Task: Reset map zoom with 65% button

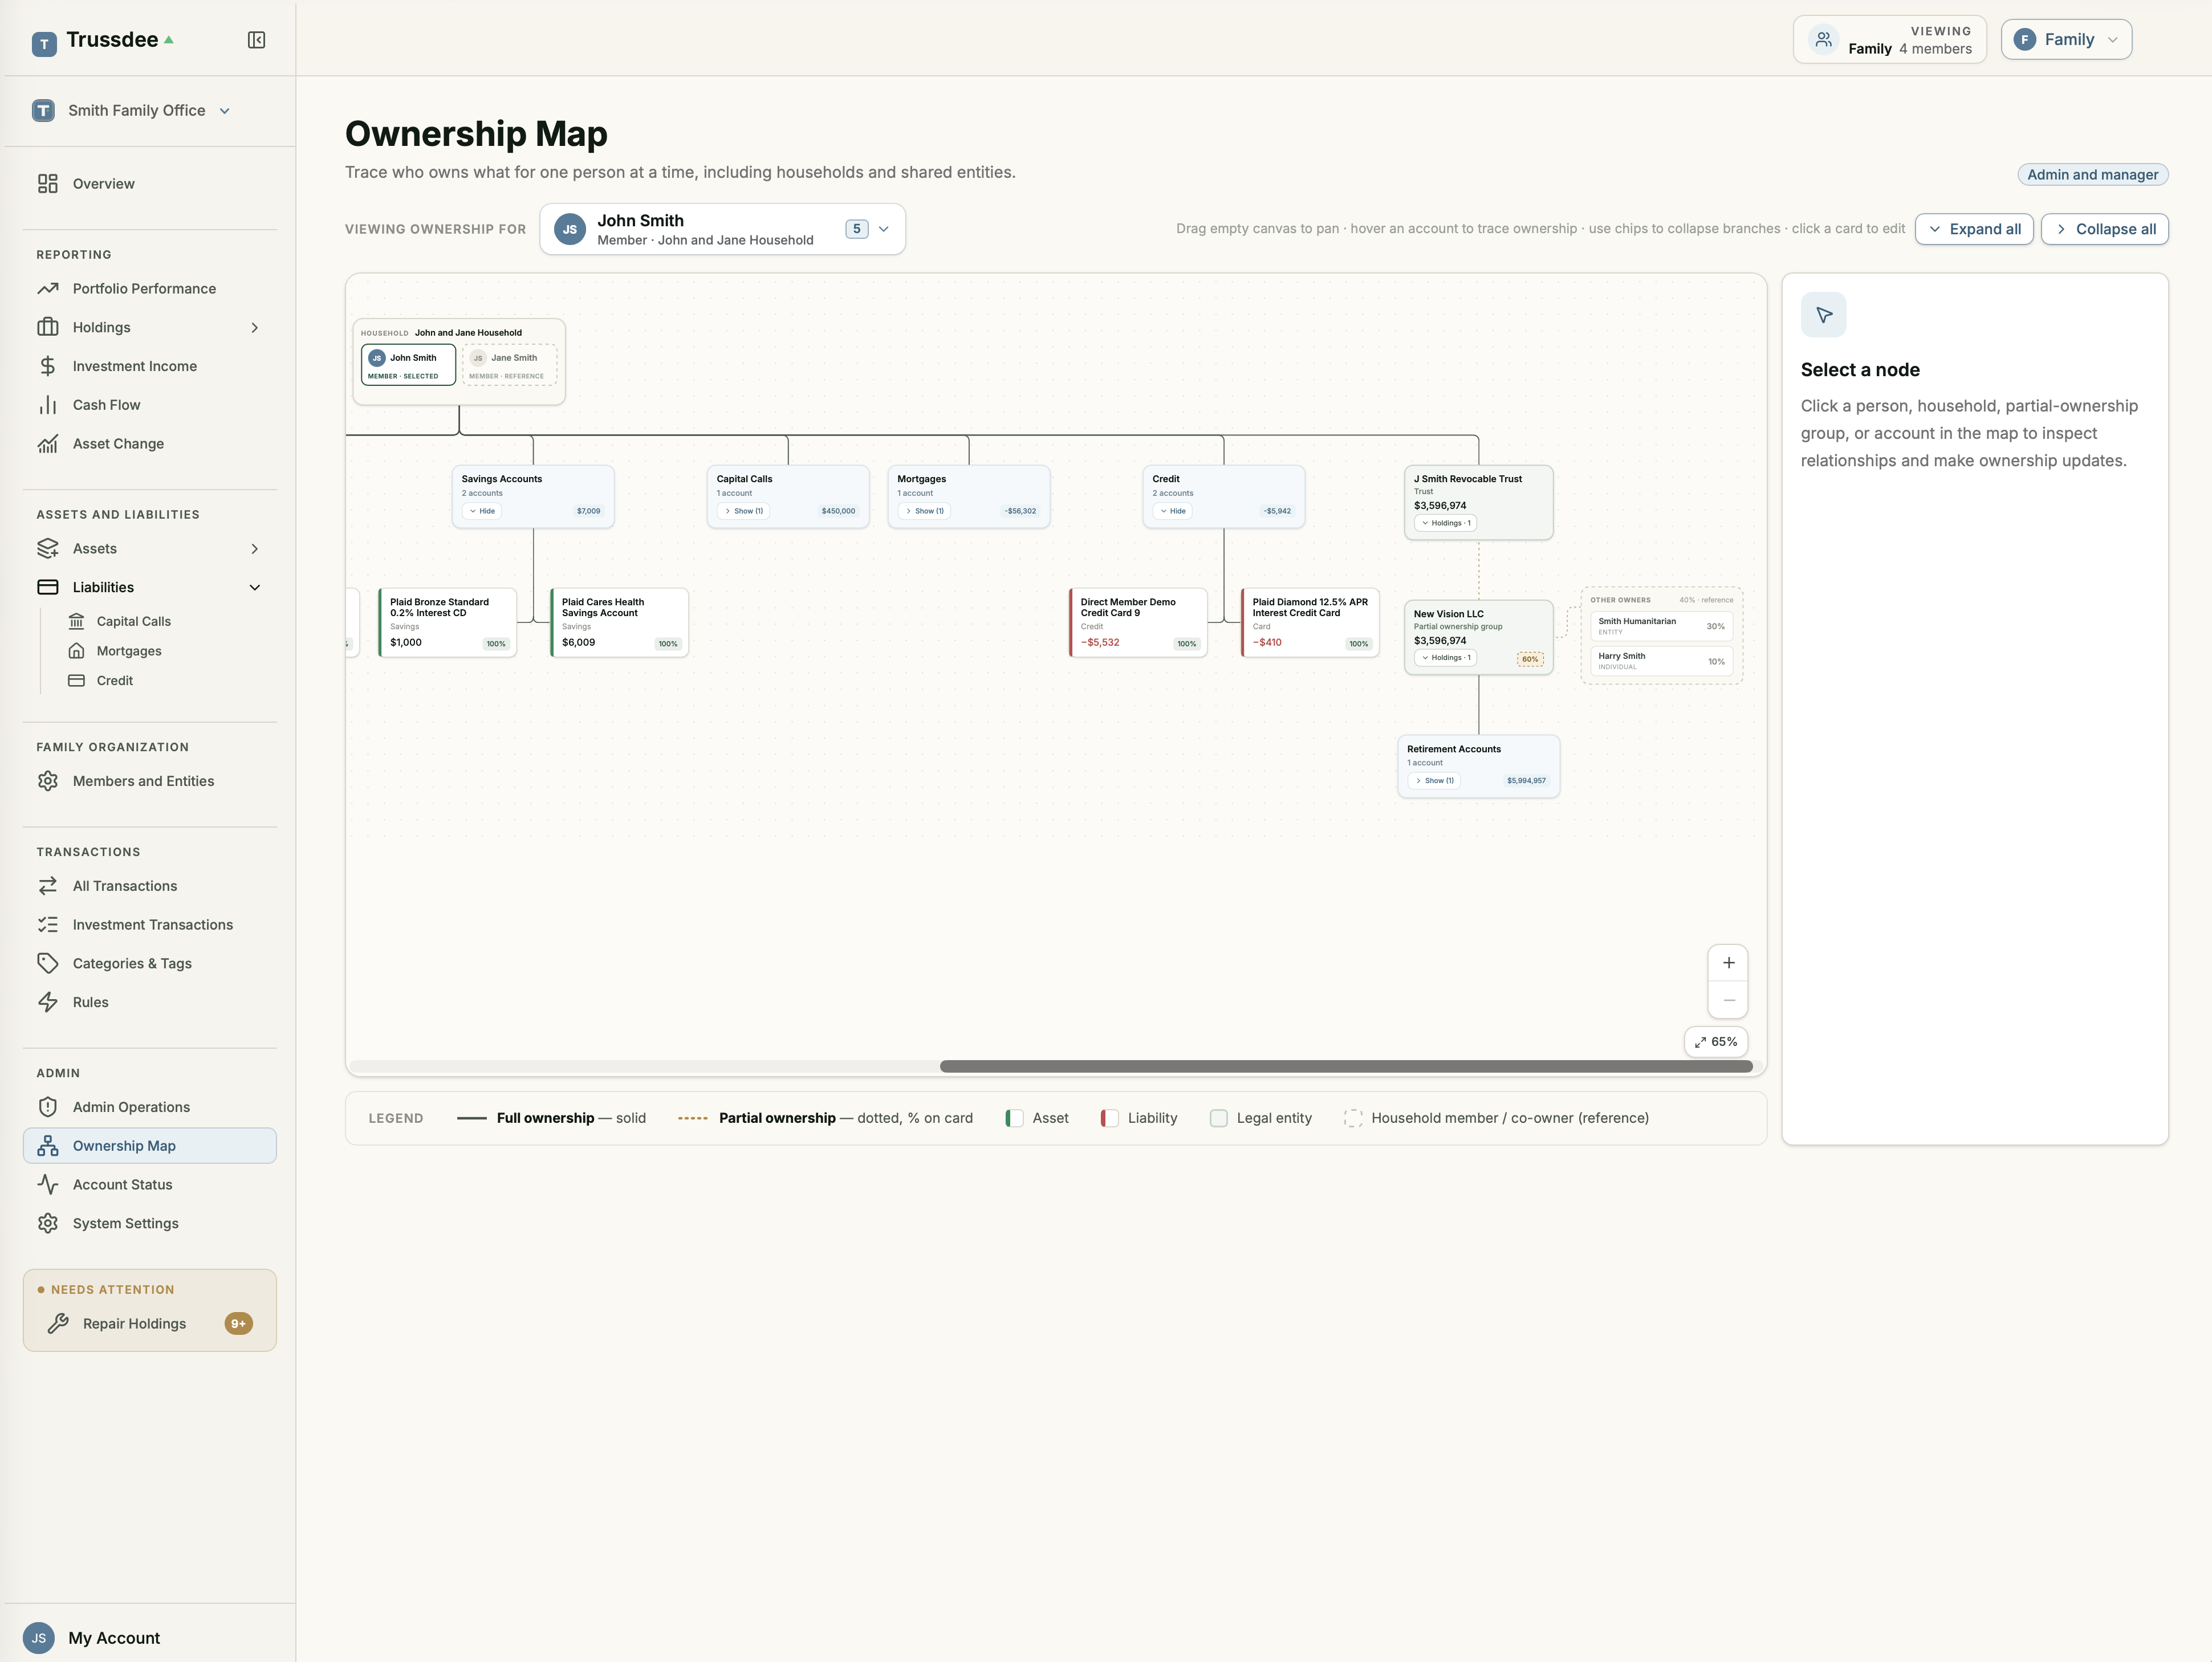Action: (x=1716, y=1042)
